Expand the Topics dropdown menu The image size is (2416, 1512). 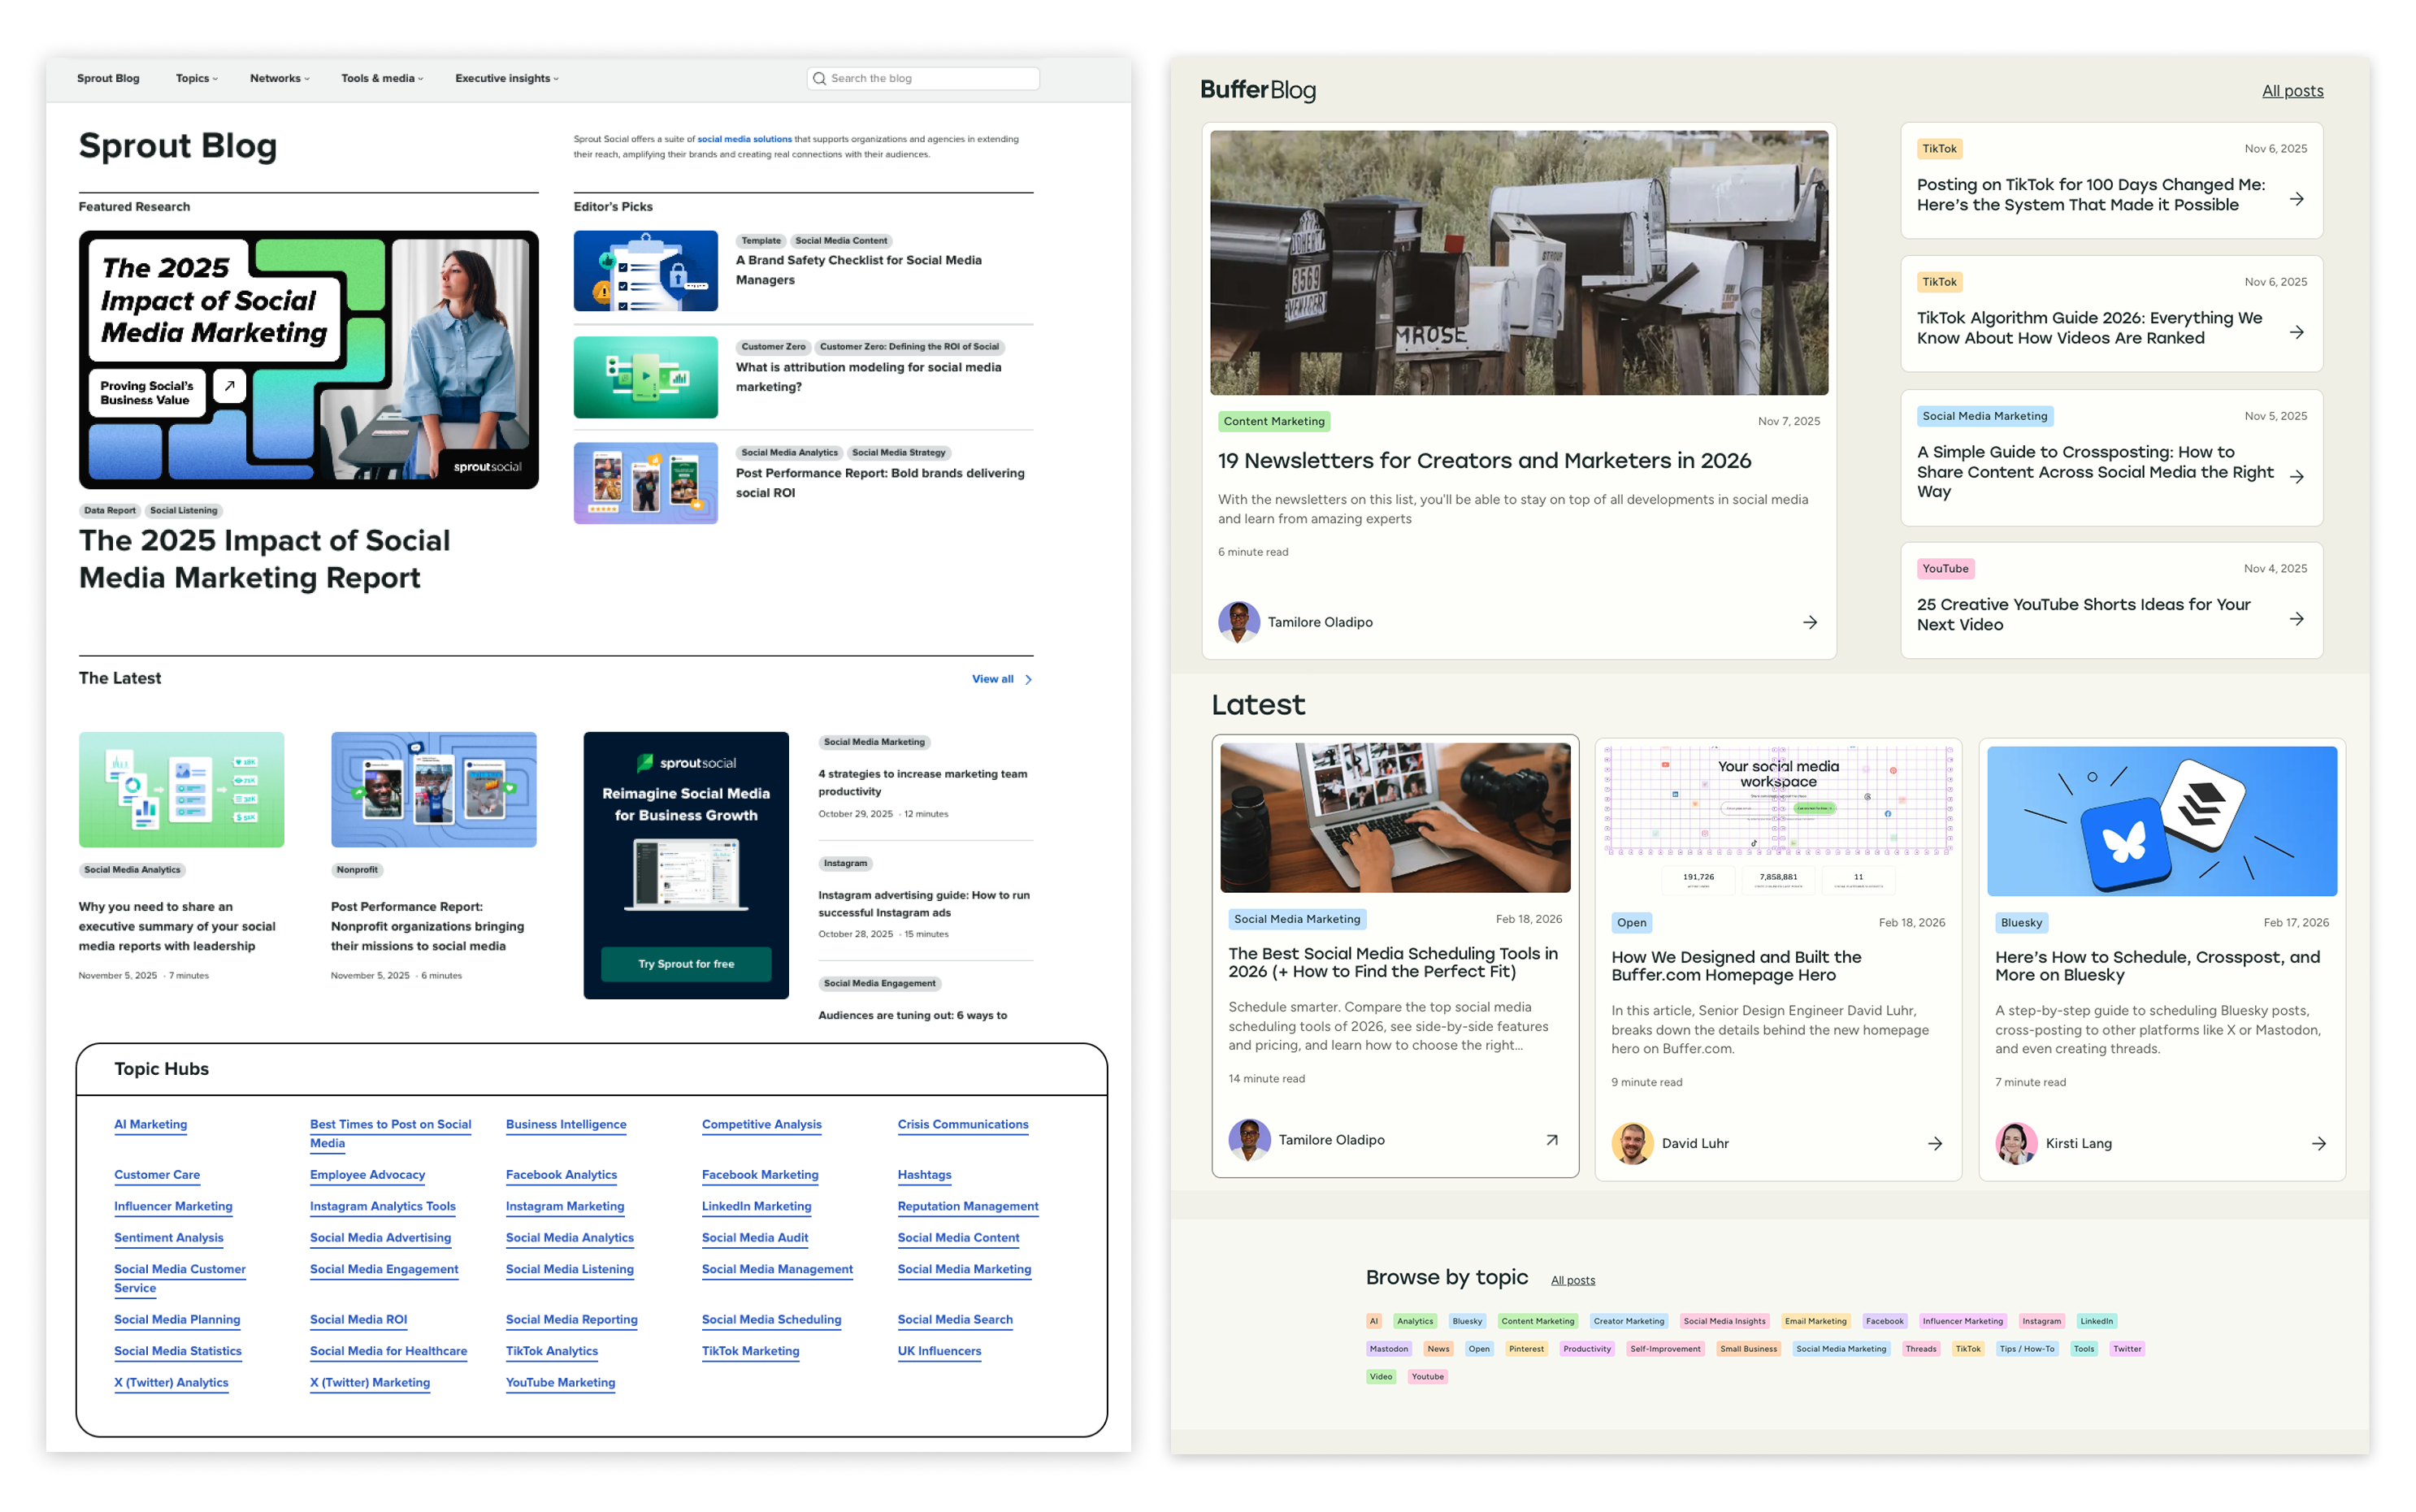point(197,78)
